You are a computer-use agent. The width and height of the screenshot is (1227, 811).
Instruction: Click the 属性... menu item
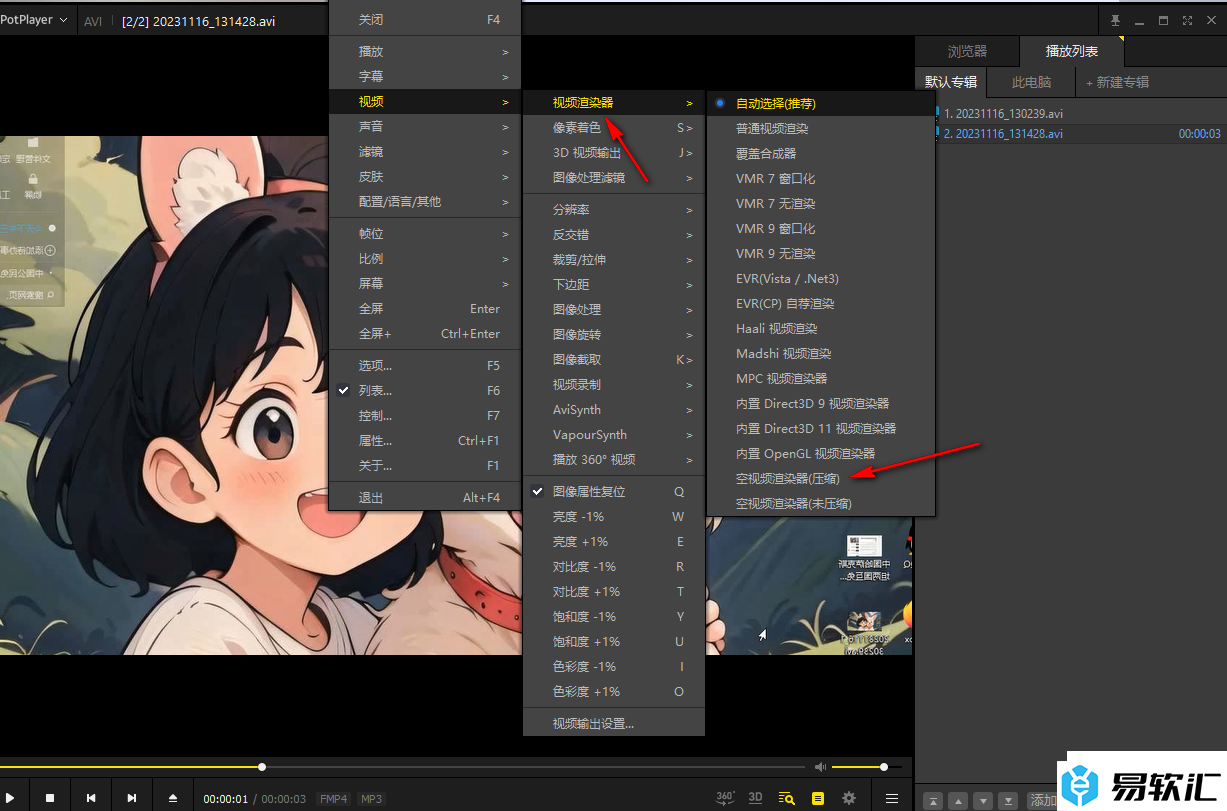pos(425,441)
